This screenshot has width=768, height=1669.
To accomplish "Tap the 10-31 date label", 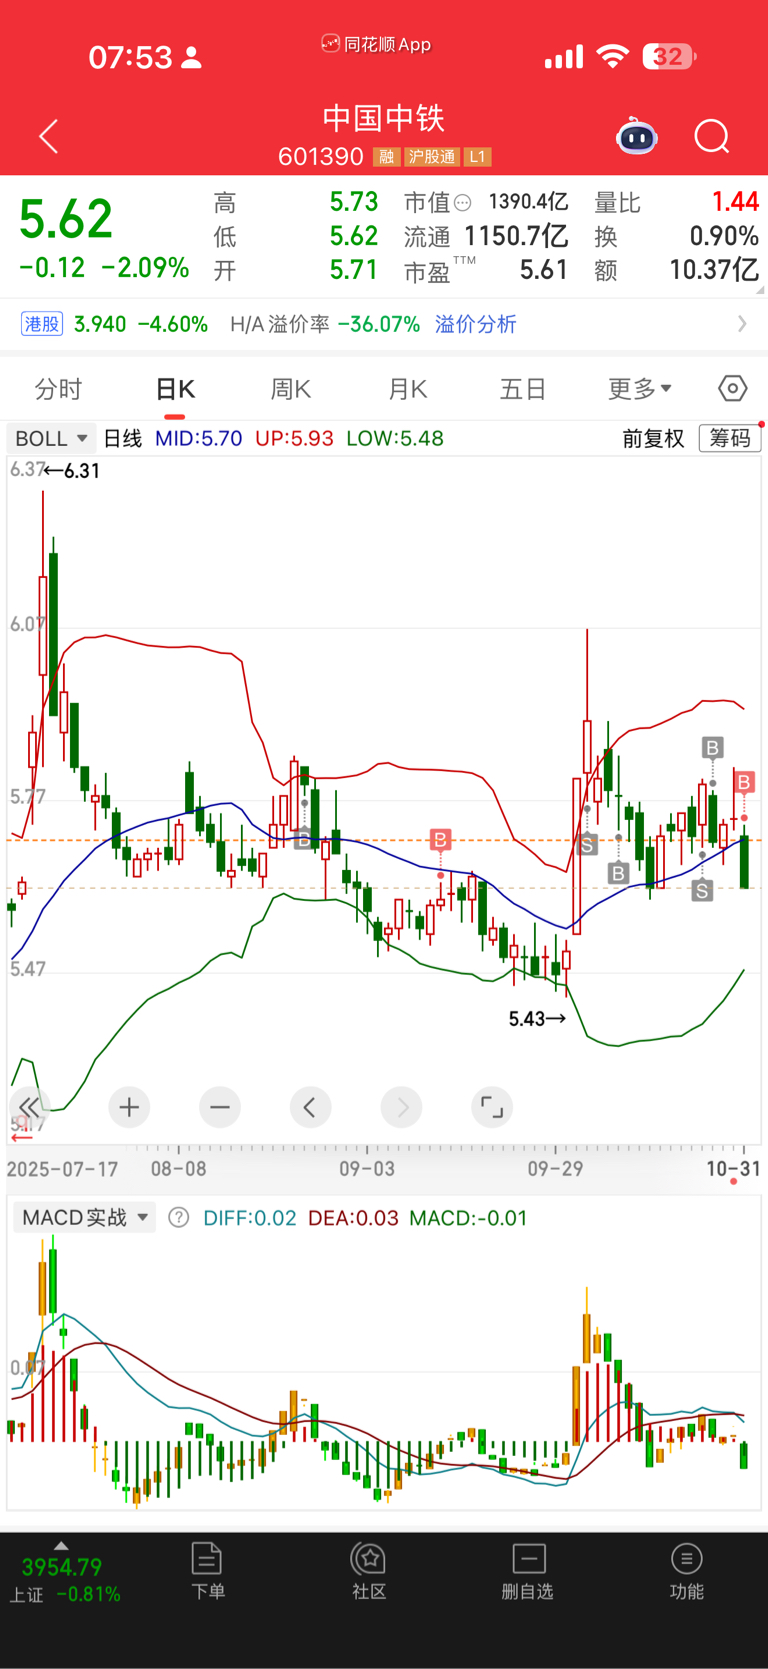I will click(733, 1168).
